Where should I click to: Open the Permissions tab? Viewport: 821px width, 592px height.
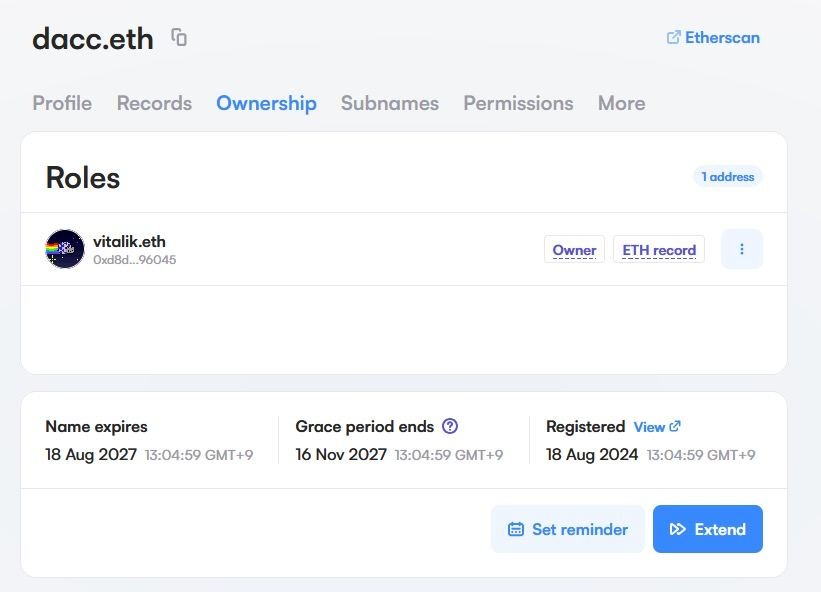[518, 103]
